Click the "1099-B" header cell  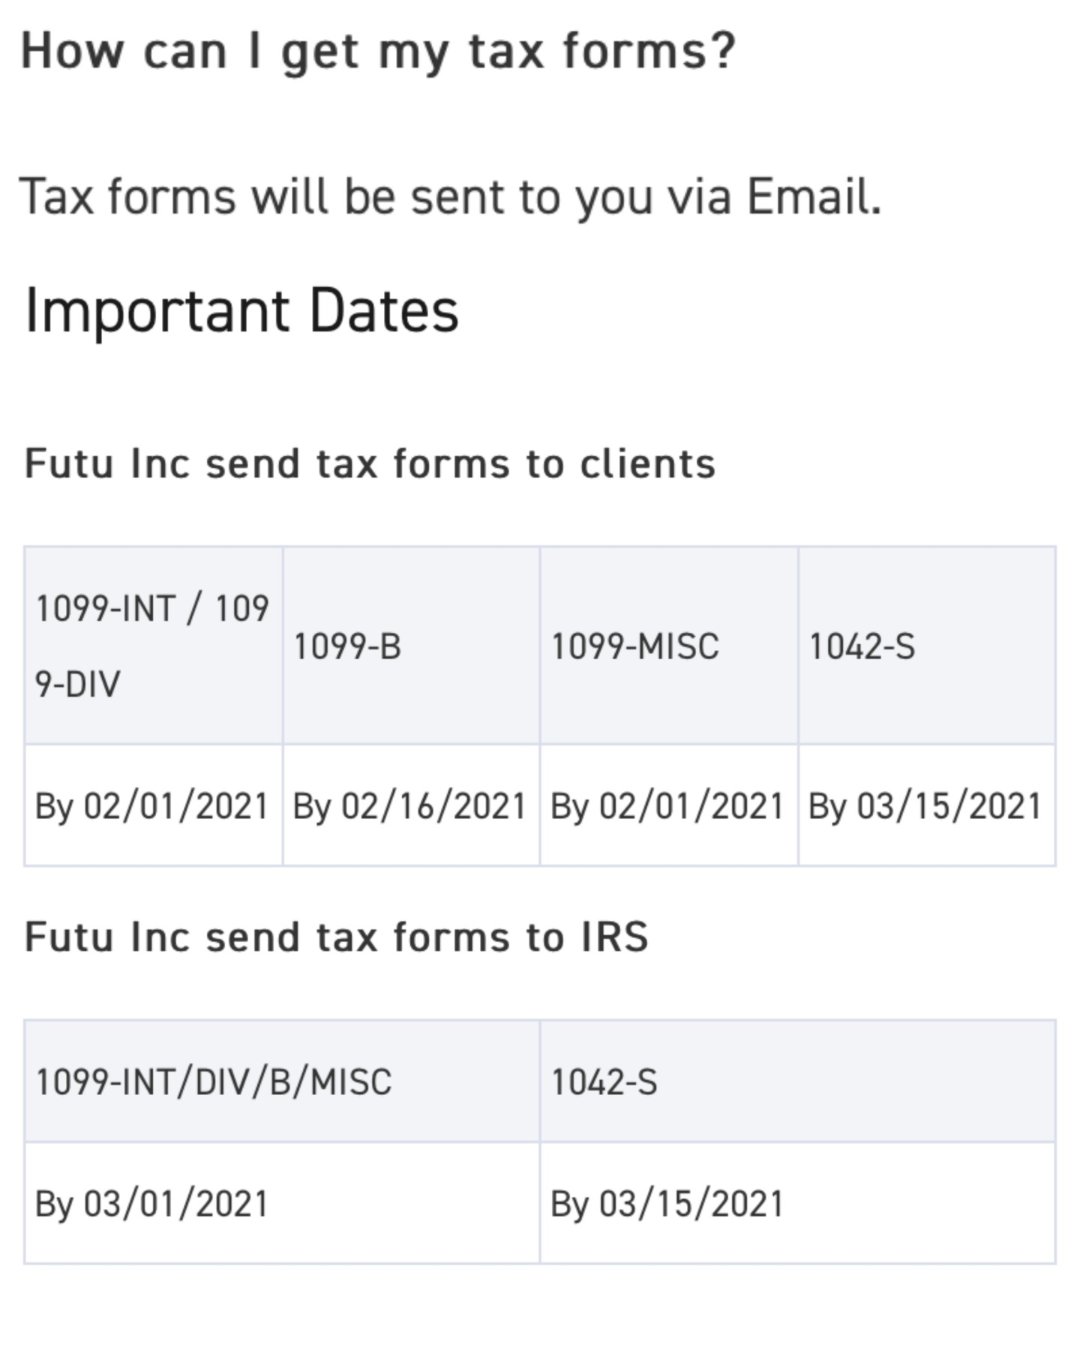(347, 647)
